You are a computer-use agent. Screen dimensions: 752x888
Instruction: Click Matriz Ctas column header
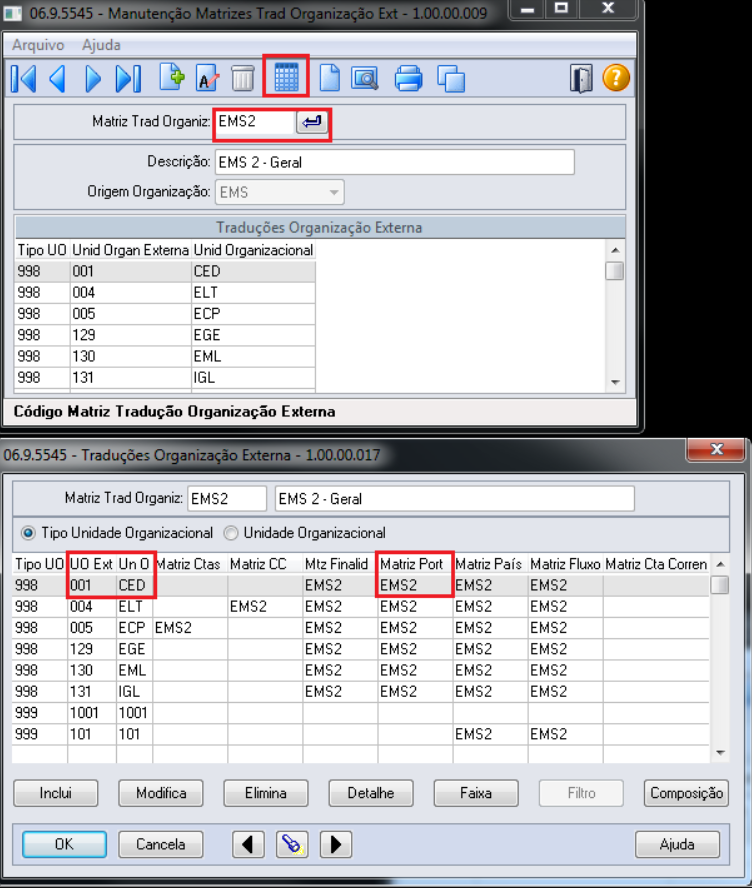(x=190, y=564)
